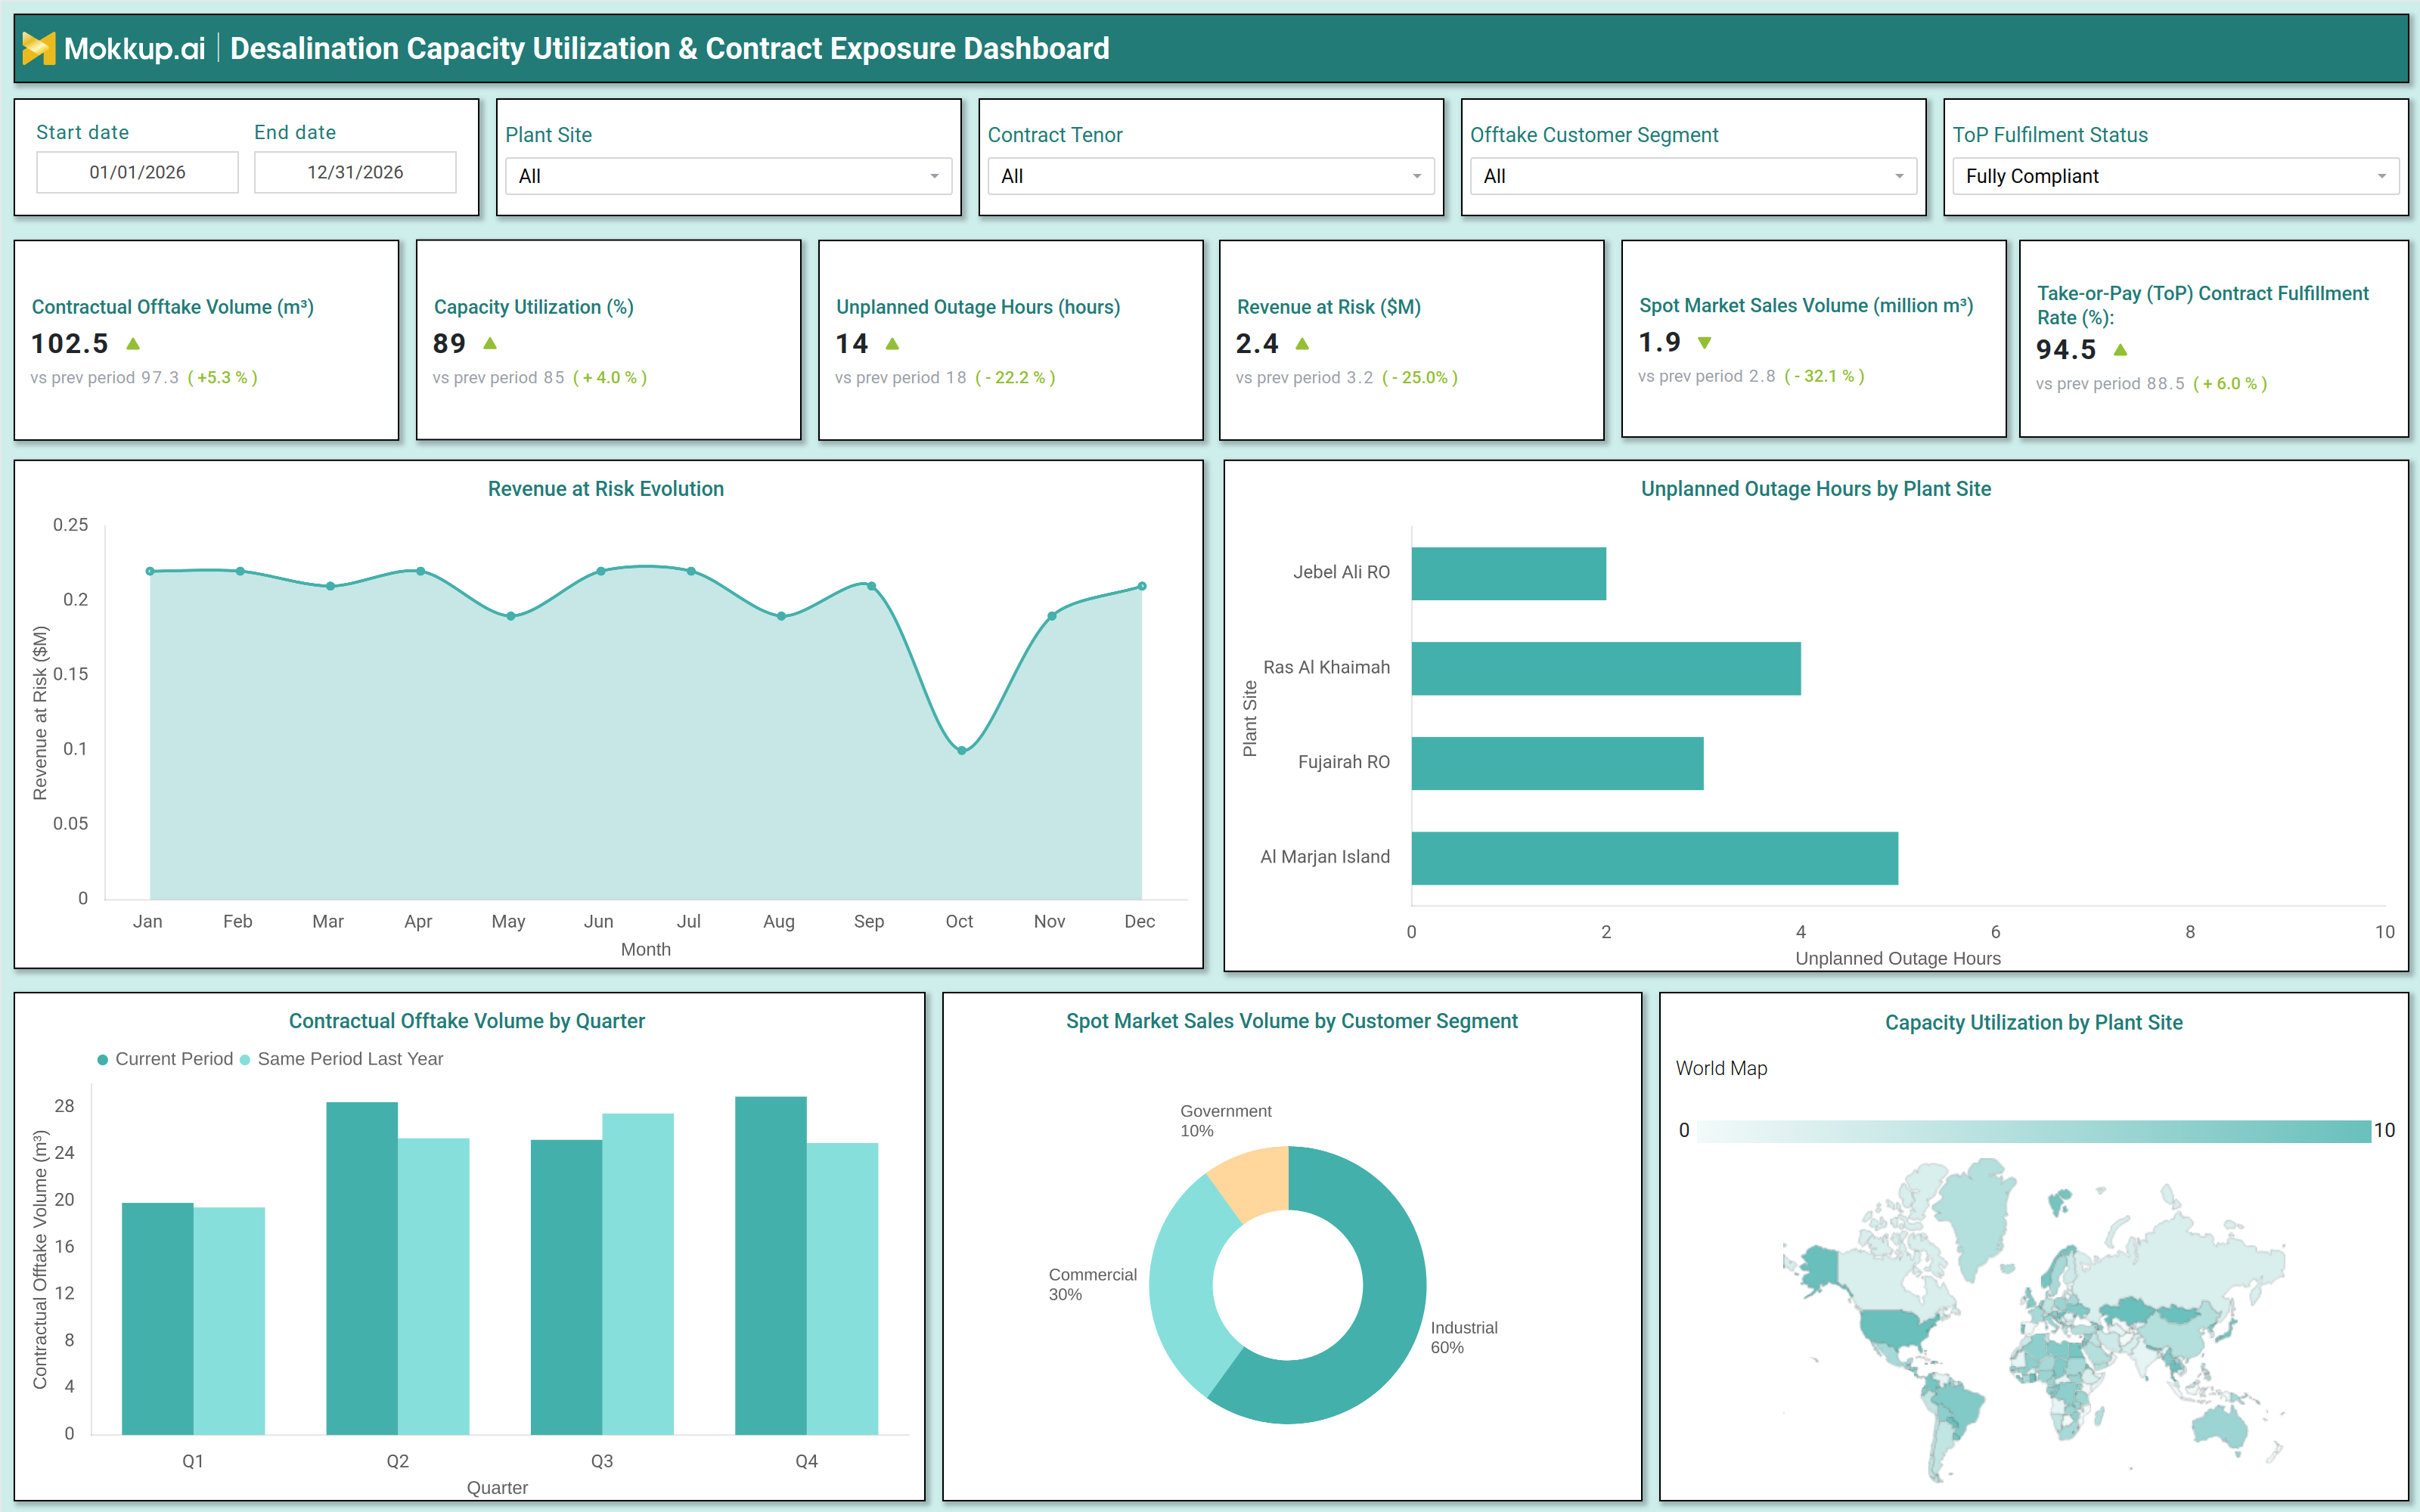Click the Mokkup.ai logo icon
Viewport: 2420px width, 1512px height.
coord(38,48)
